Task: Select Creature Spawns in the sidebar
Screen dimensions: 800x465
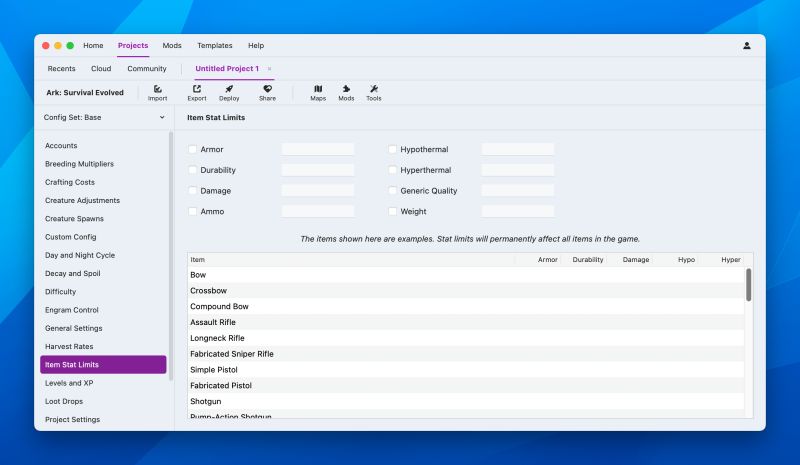Action: 103,218
